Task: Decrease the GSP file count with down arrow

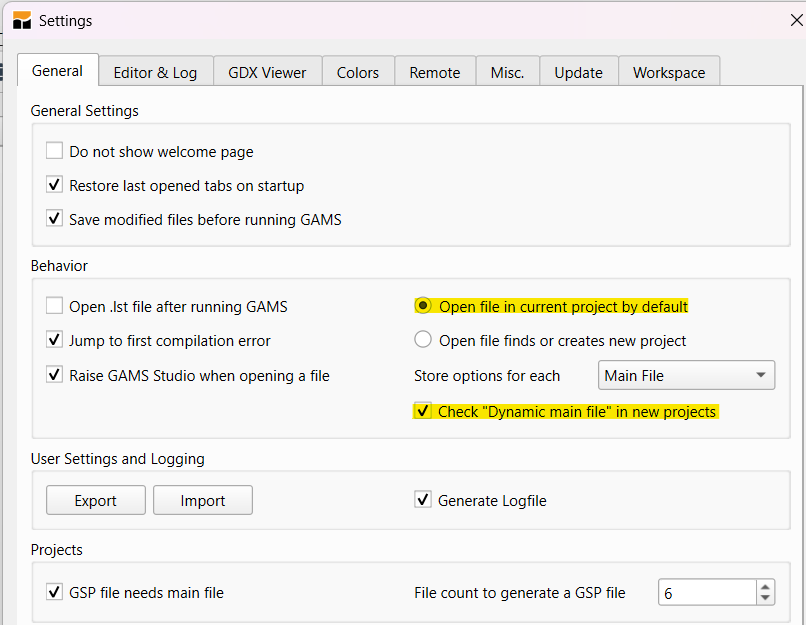Action: tap(765, 598)
